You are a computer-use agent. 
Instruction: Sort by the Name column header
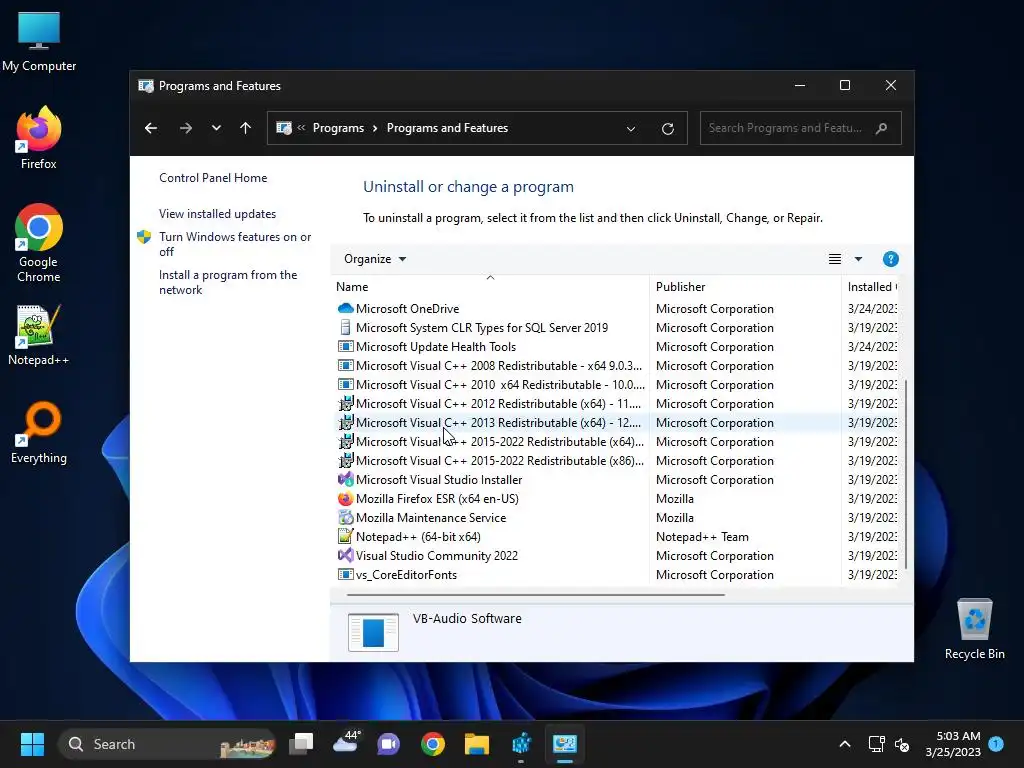pos(490,287)
